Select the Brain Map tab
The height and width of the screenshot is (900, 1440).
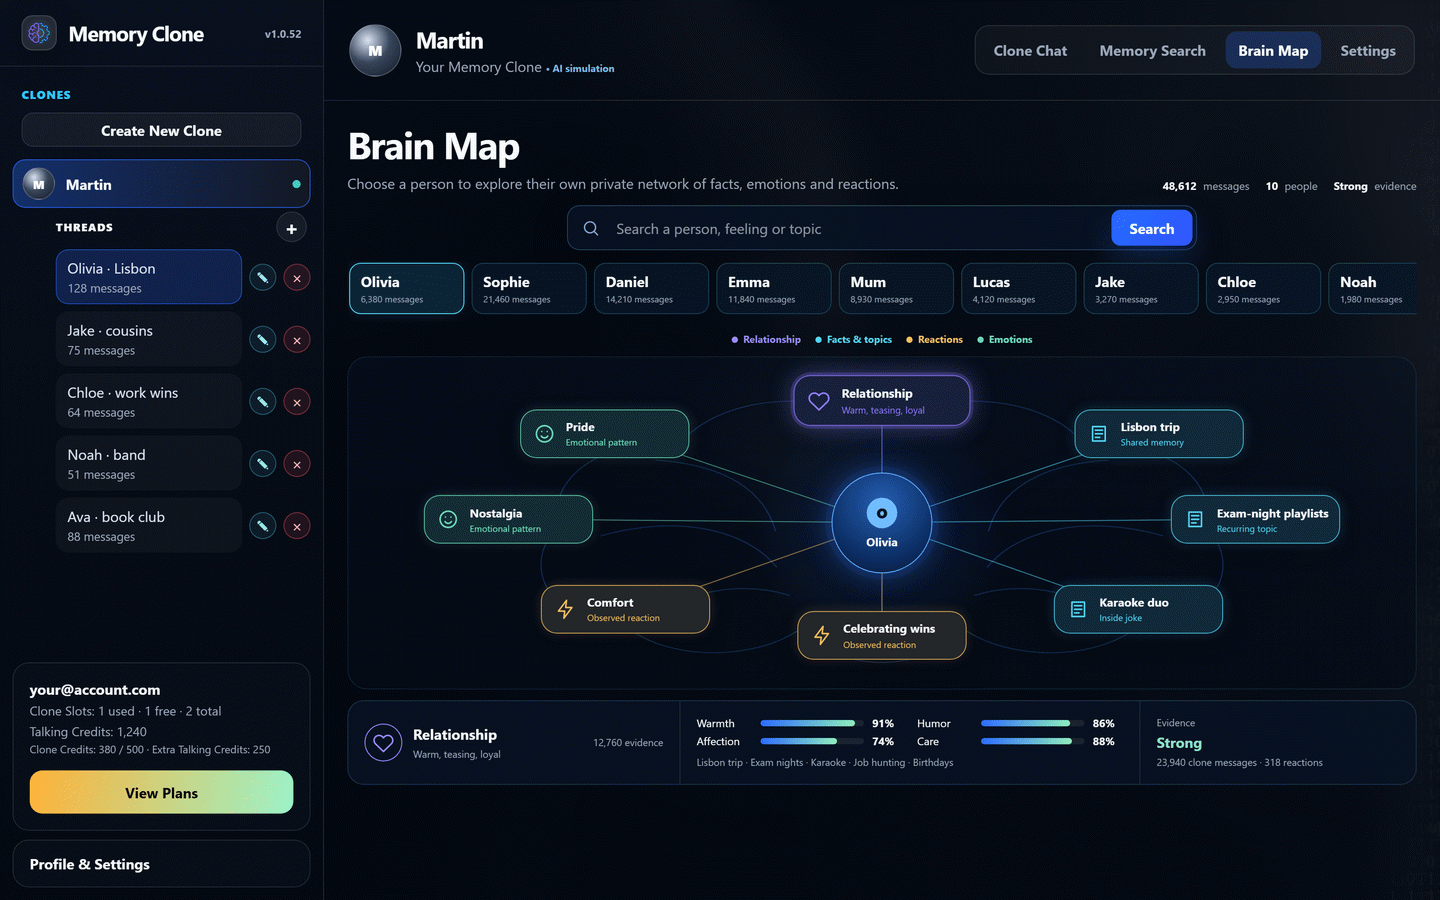[x=1273, y=51]
